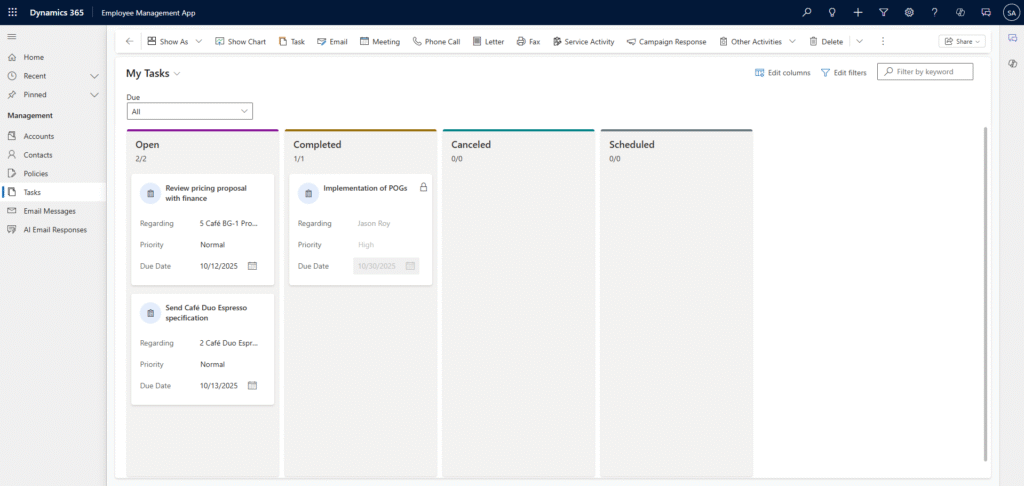Click the search magnifier in the top bar
Screen dimensions: 1024x486
point(807,12)
